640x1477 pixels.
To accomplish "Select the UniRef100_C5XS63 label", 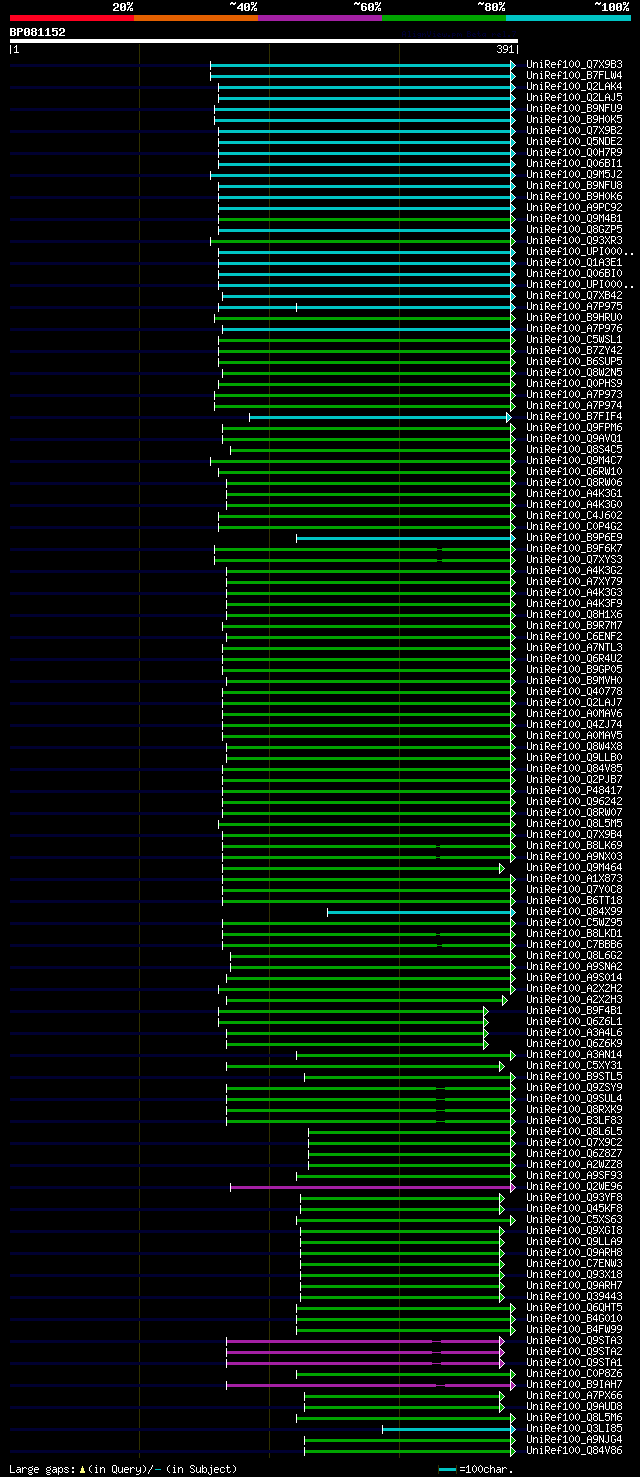I will tap(574, 1219).
